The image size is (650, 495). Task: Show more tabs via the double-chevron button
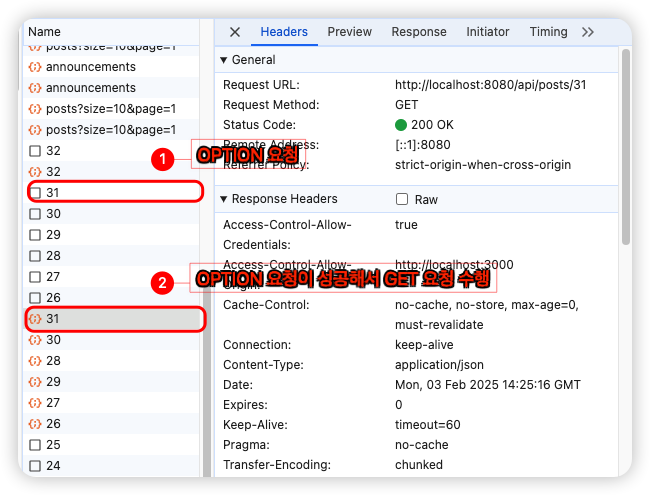(x=588, y=32)
